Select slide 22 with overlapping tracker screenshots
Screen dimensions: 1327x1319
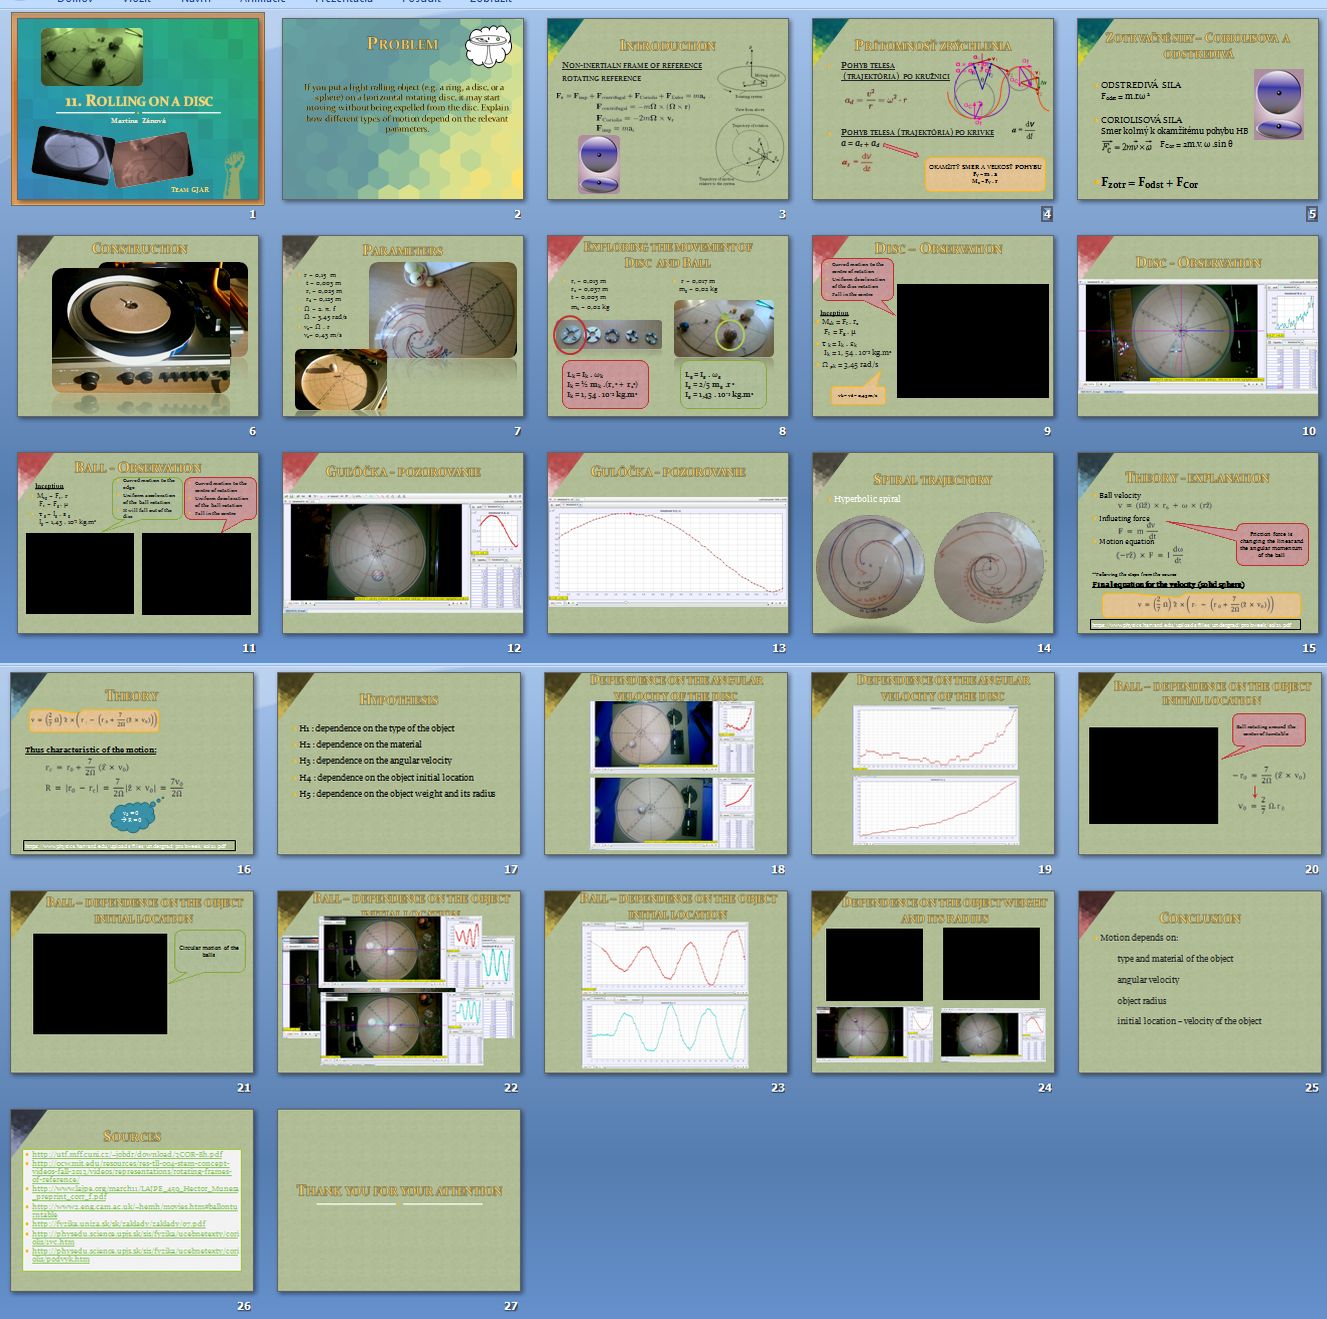point(399,982)
